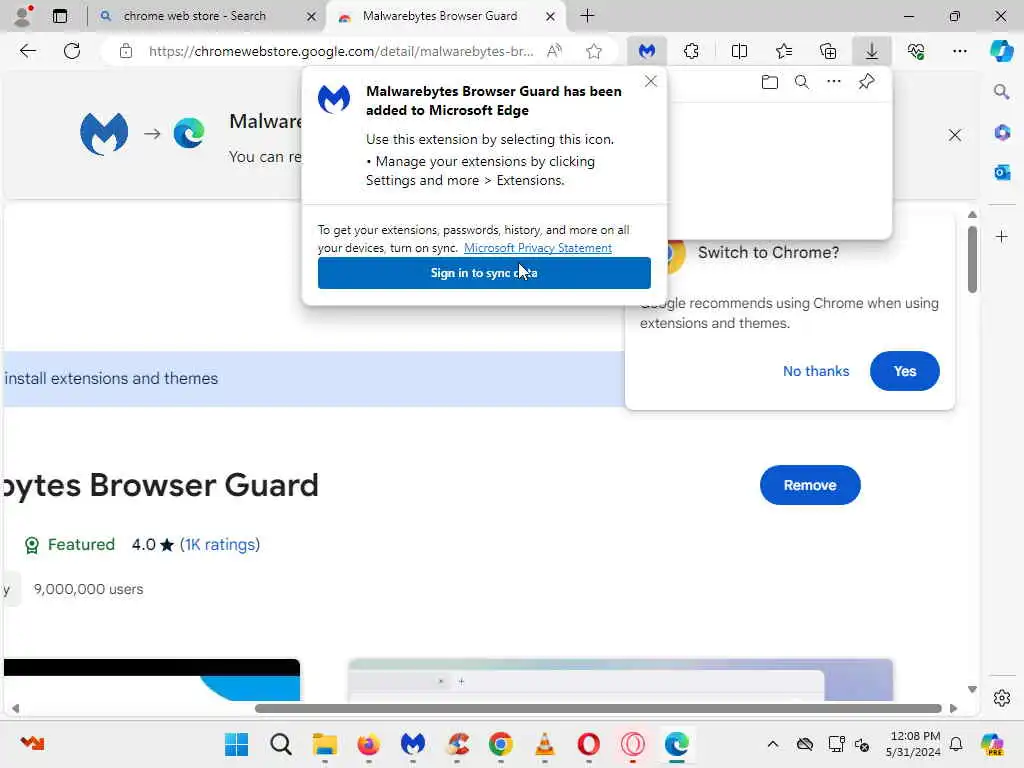Screen dimensions: 1024x768
Task: Close the Malwarebytes Browser Guard tab
Action: coord(551,16)
